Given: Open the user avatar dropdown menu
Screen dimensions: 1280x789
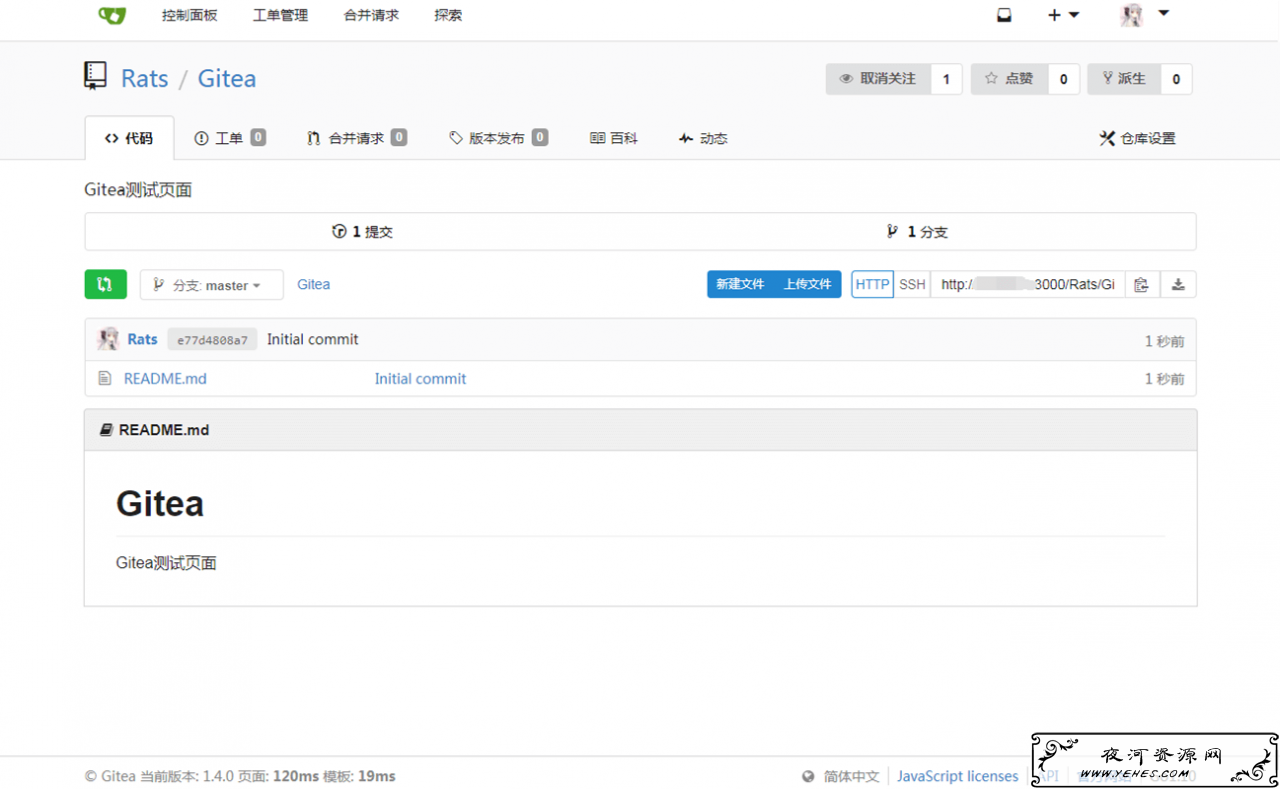Looking at the screenshot, I should [x=1145, y=15].
